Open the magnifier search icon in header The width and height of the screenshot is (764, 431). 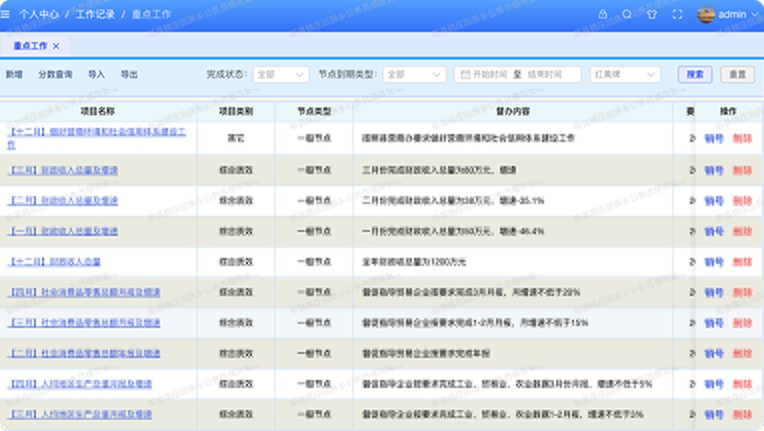pyautogui.click(x=627, y=14)
